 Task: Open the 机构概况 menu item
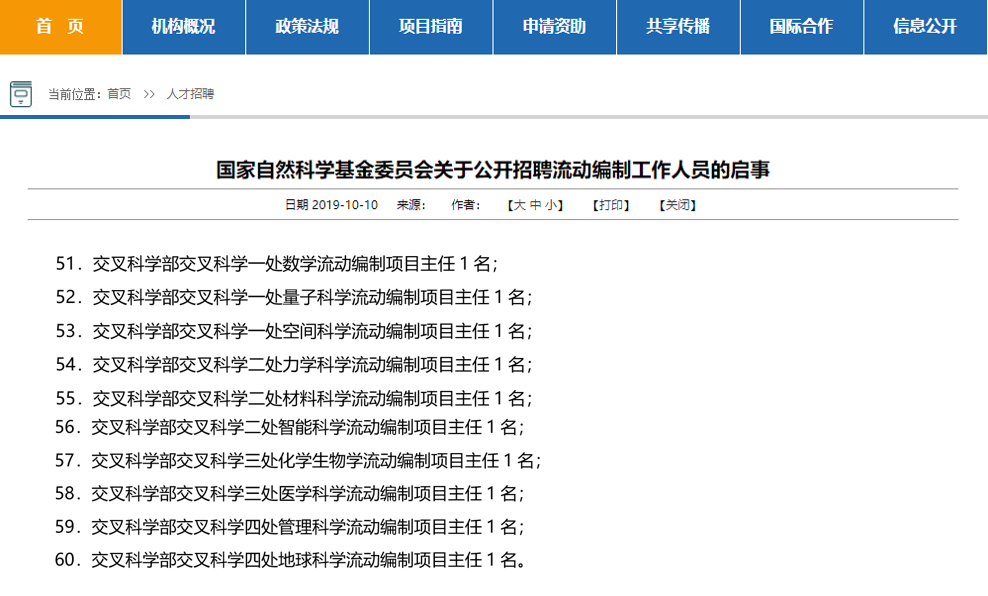[x=183, y=27]
